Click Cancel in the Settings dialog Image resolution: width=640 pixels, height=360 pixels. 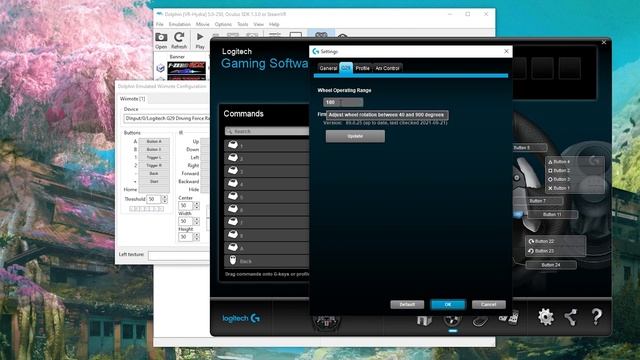[489, 304]
